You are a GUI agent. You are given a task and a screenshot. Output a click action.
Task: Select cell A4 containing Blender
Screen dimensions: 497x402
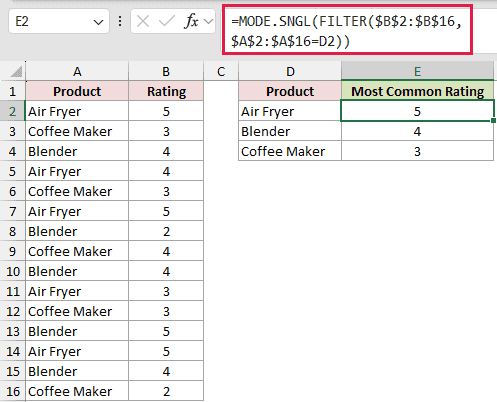pos(77,151)
